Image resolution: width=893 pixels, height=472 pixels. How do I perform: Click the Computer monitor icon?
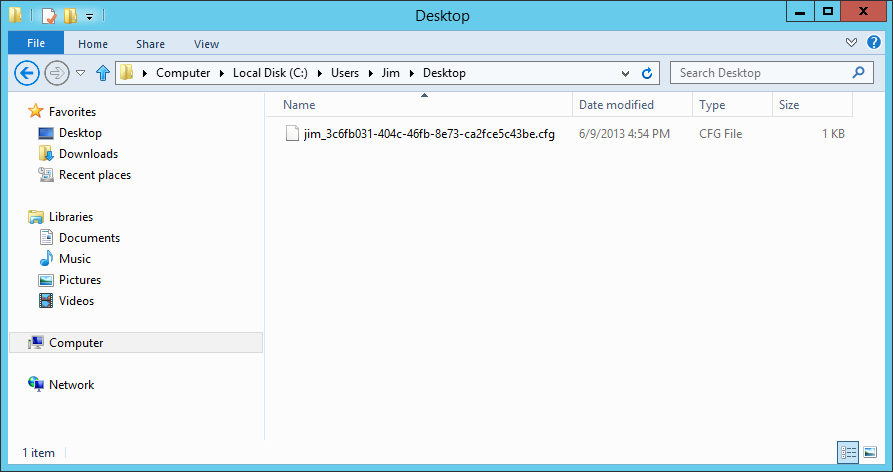[x=36, y=342]
